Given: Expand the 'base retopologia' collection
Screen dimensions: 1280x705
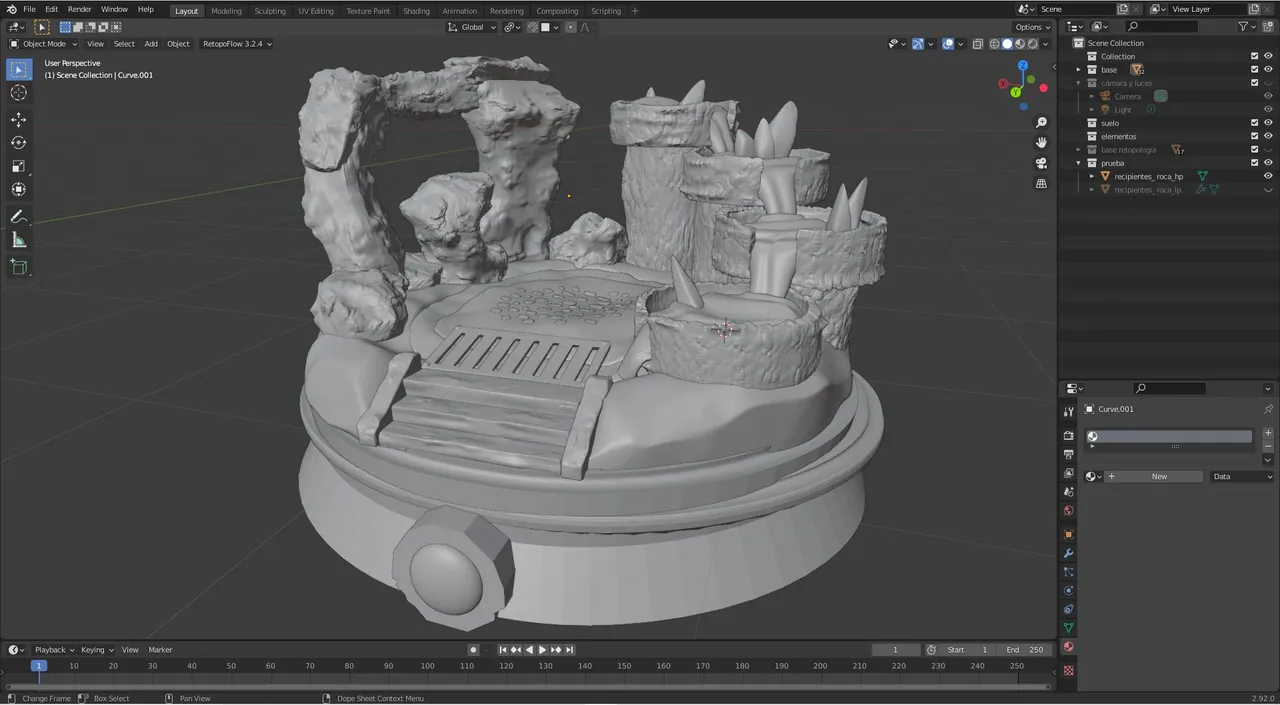Looking at the screenshot, I should [1079, 150].
